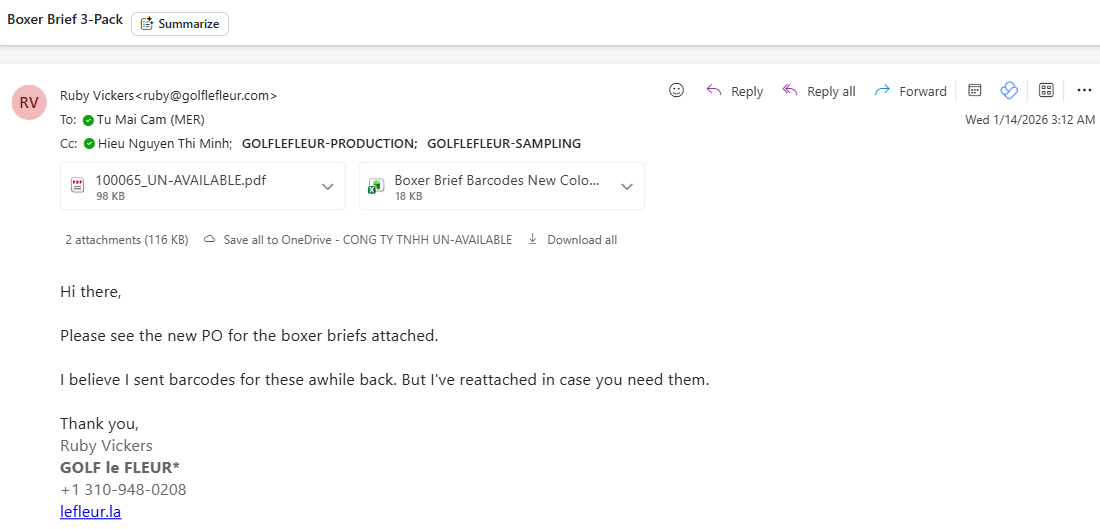This screenshot has height=529, width=1100.
Task: Open the calendar meeting reply icon
Action: tap(975, 91)
